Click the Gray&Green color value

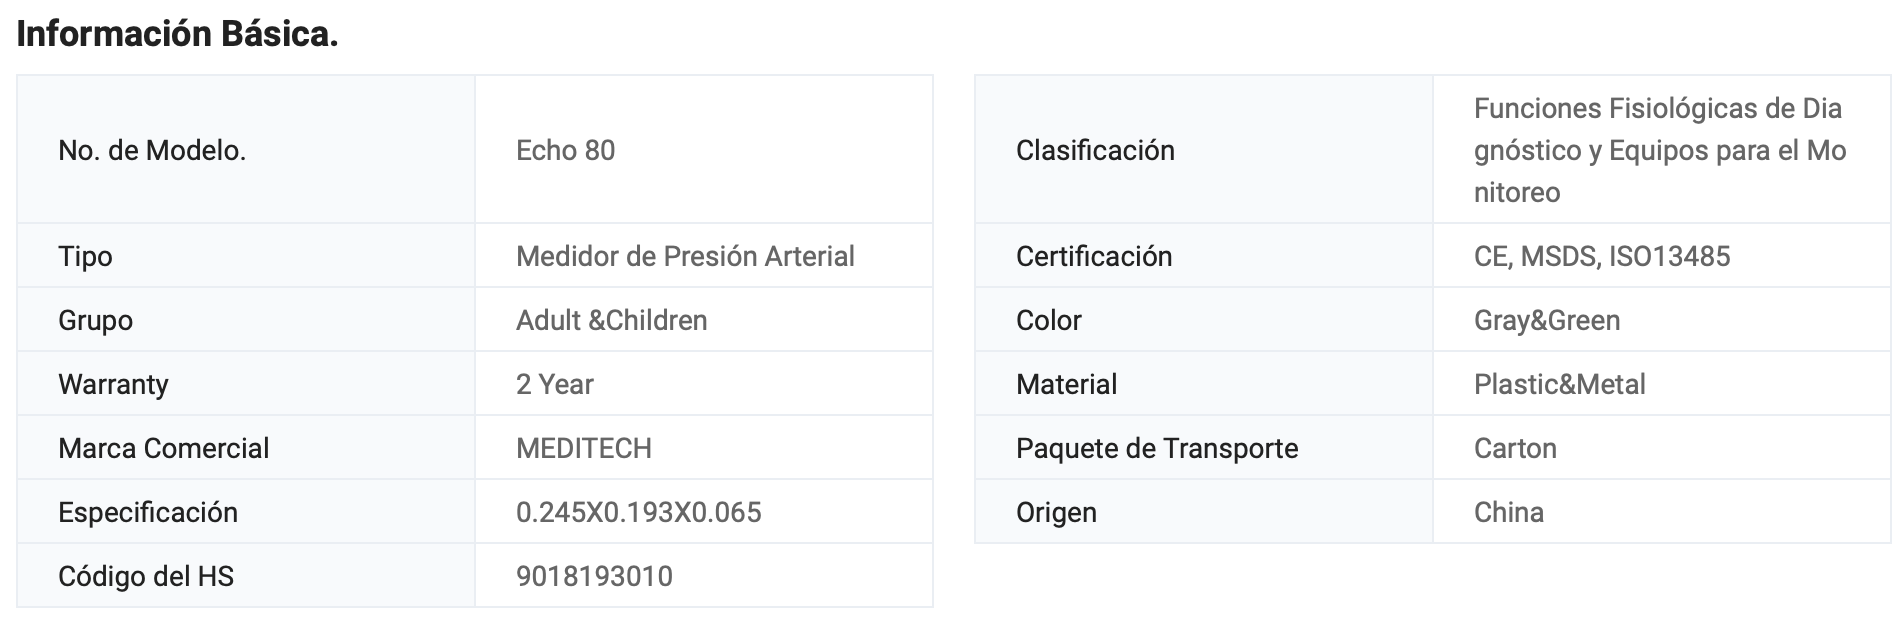pos(1546,320)
